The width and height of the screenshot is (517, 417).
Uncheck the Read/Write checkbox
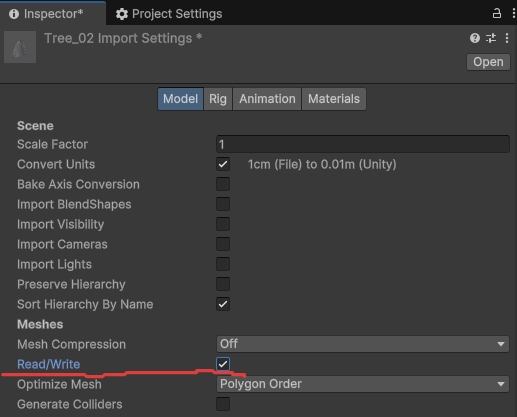pos(223,364)
